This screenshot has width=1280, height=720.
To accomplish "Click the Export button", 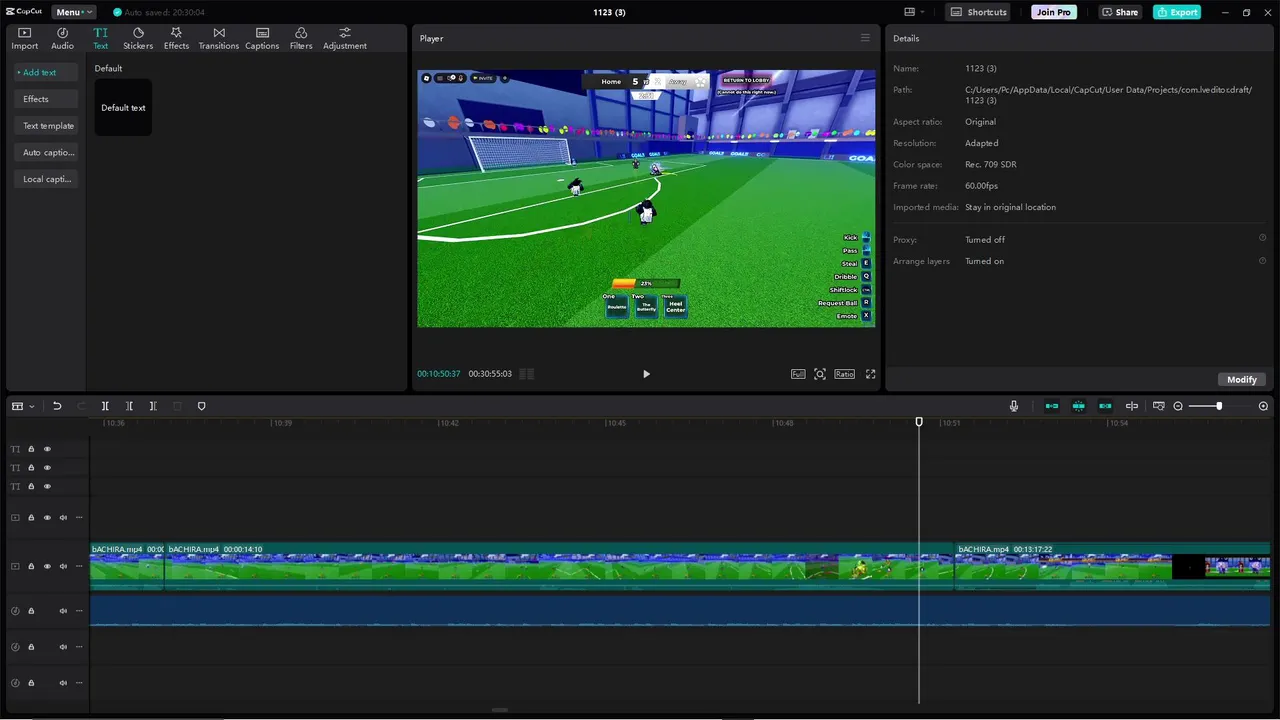I will [x=1177, y=12].
